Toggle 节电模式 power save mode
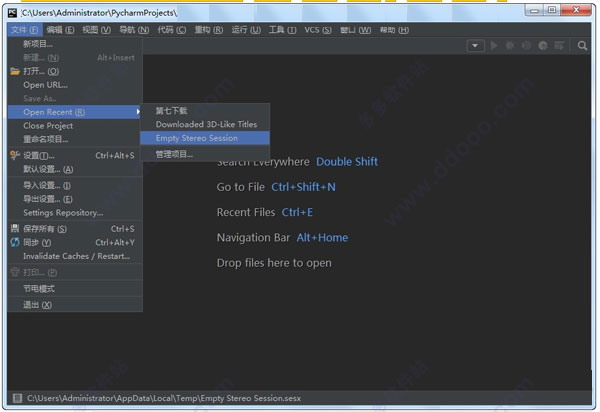Screen dimensions: 600x412 click(x=75, y=288)
